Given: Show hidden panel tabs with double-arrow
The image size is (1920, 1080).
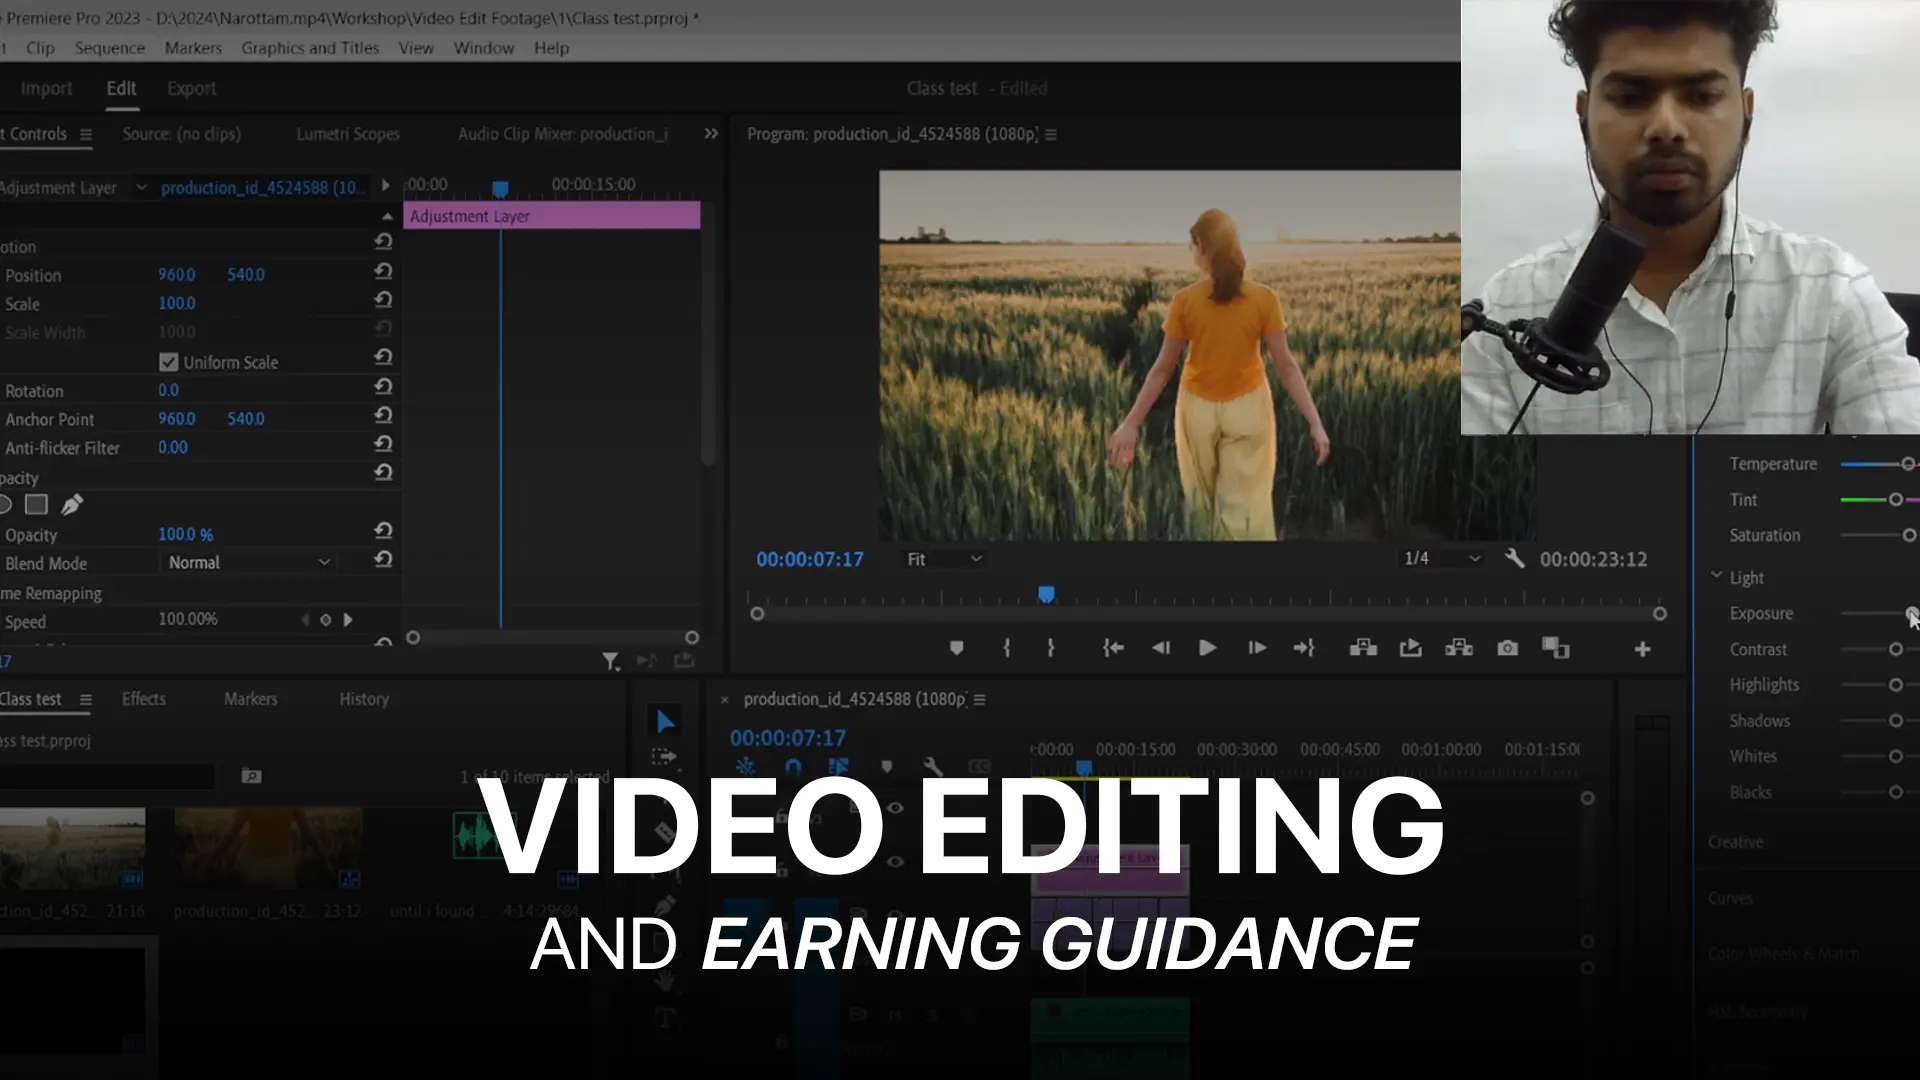Looking at the screenshot, I should tap(711, 134).
